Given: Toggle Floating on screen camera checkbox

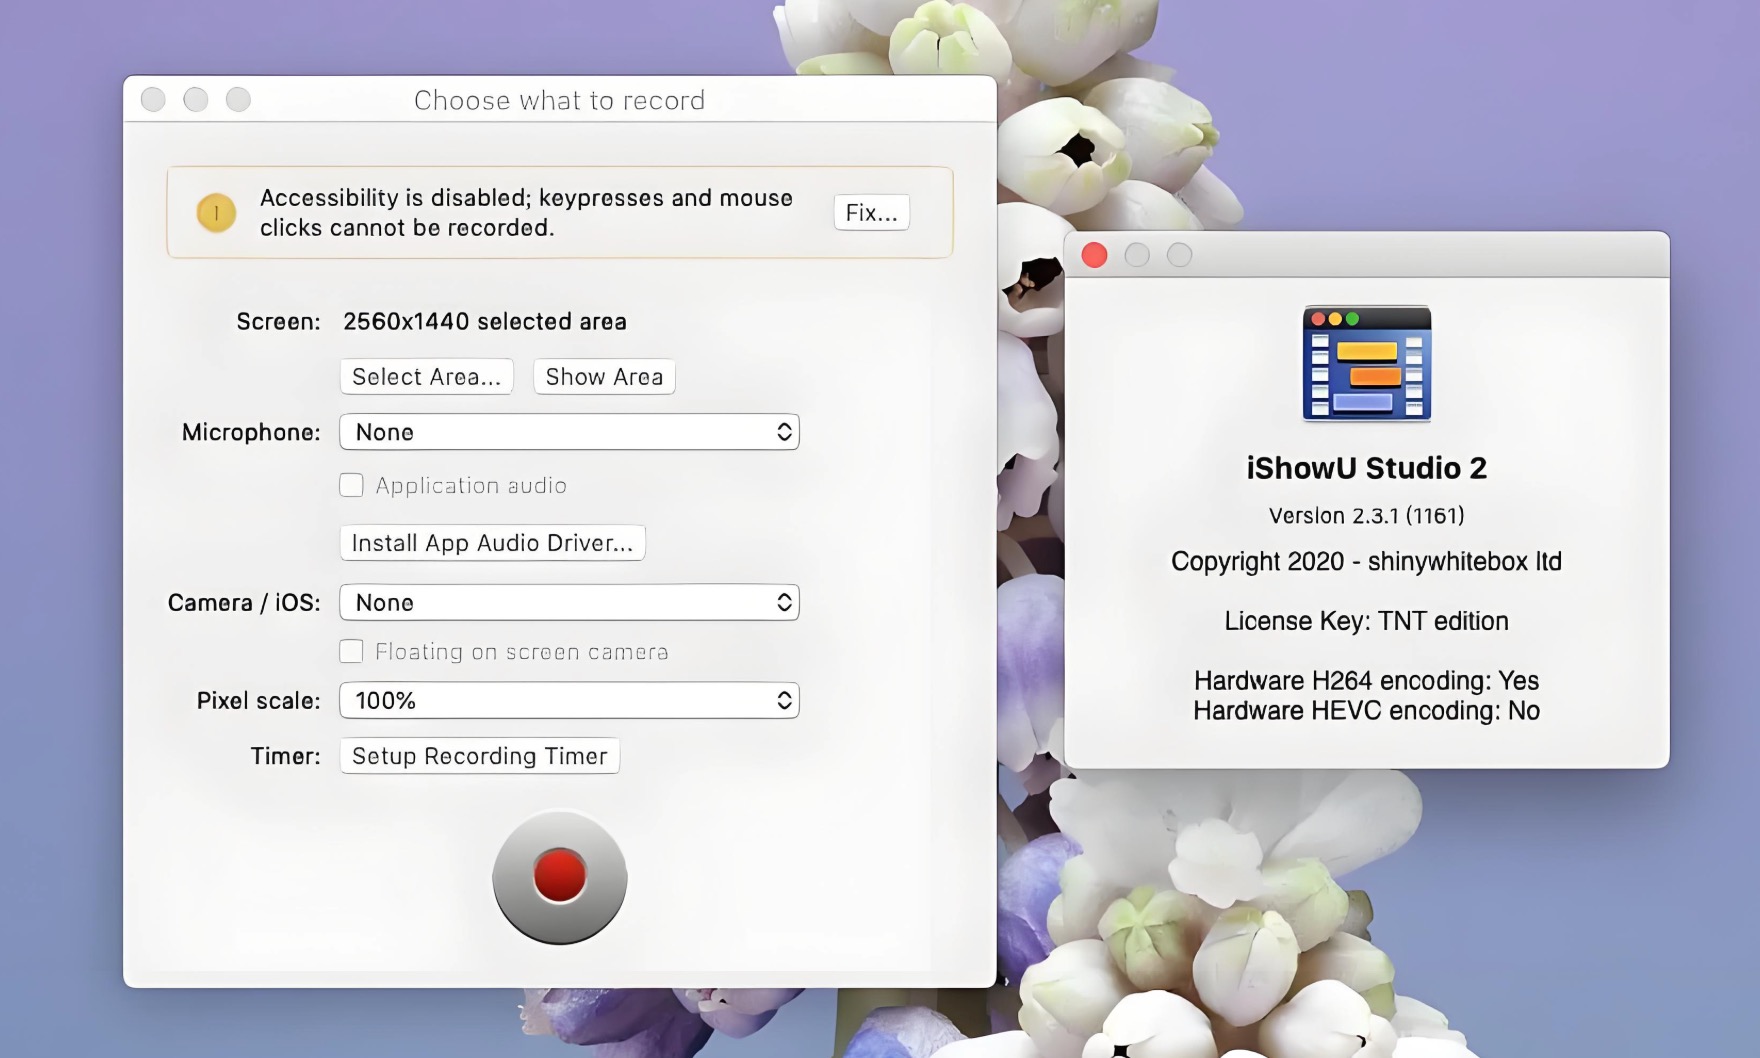Looking at the screenshot, I should point(351,651).
